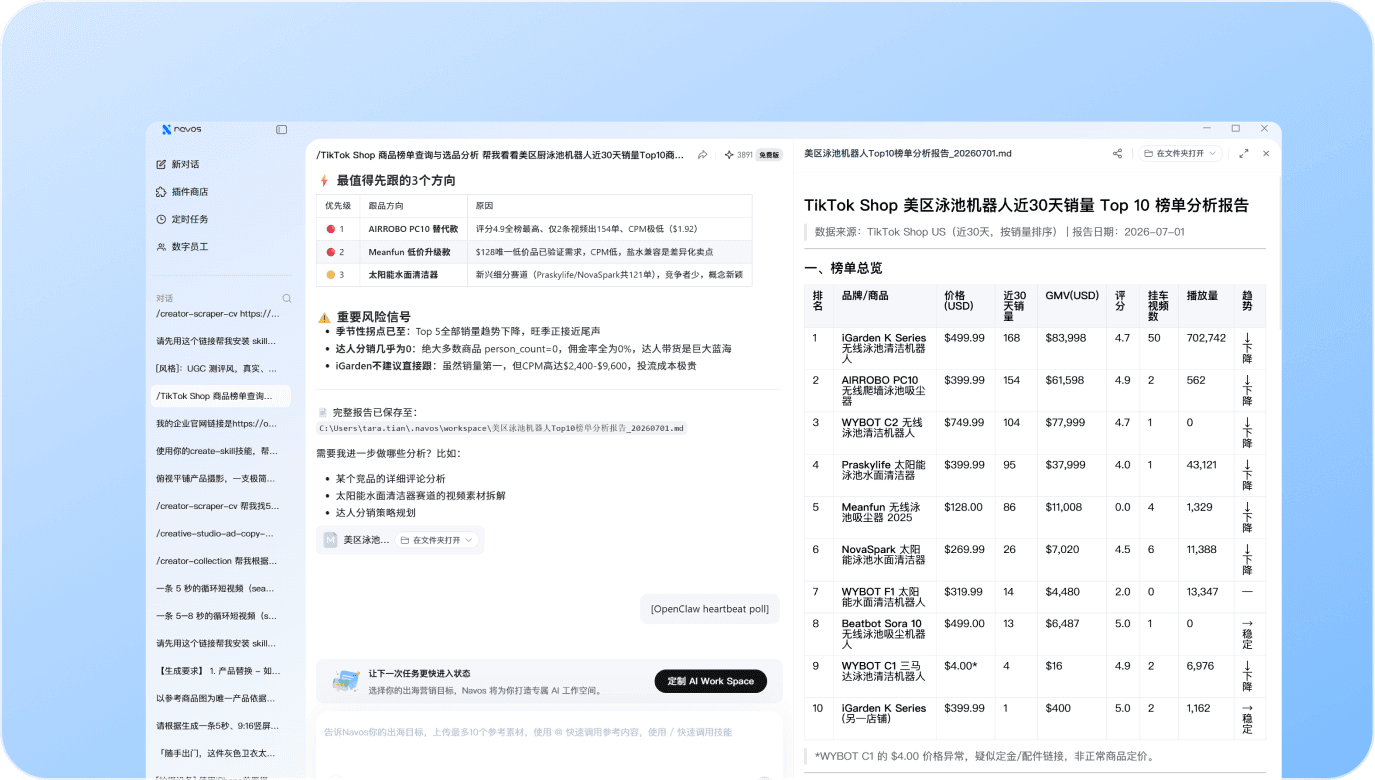Click the 'WYBOT F1 太阳能水面清洁机器人' report cell

[x=884, y=597]
